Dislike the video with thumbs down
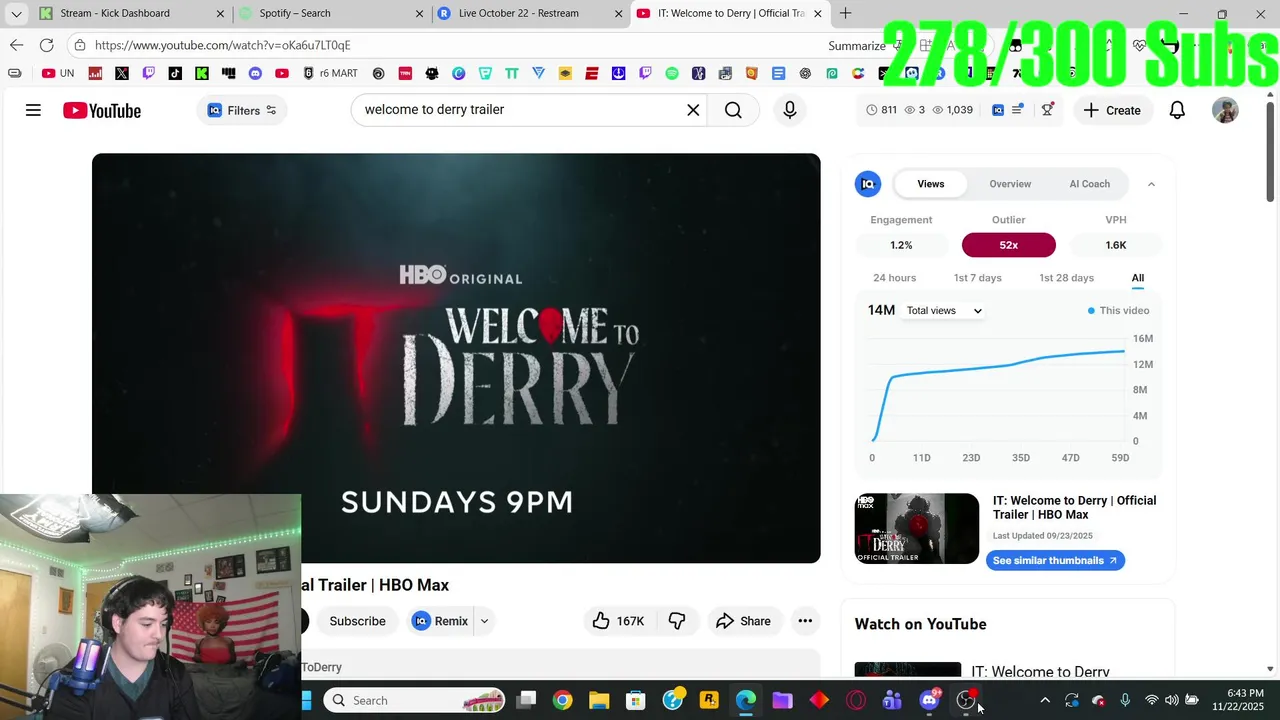1280x720 pixels. (677, 621)
